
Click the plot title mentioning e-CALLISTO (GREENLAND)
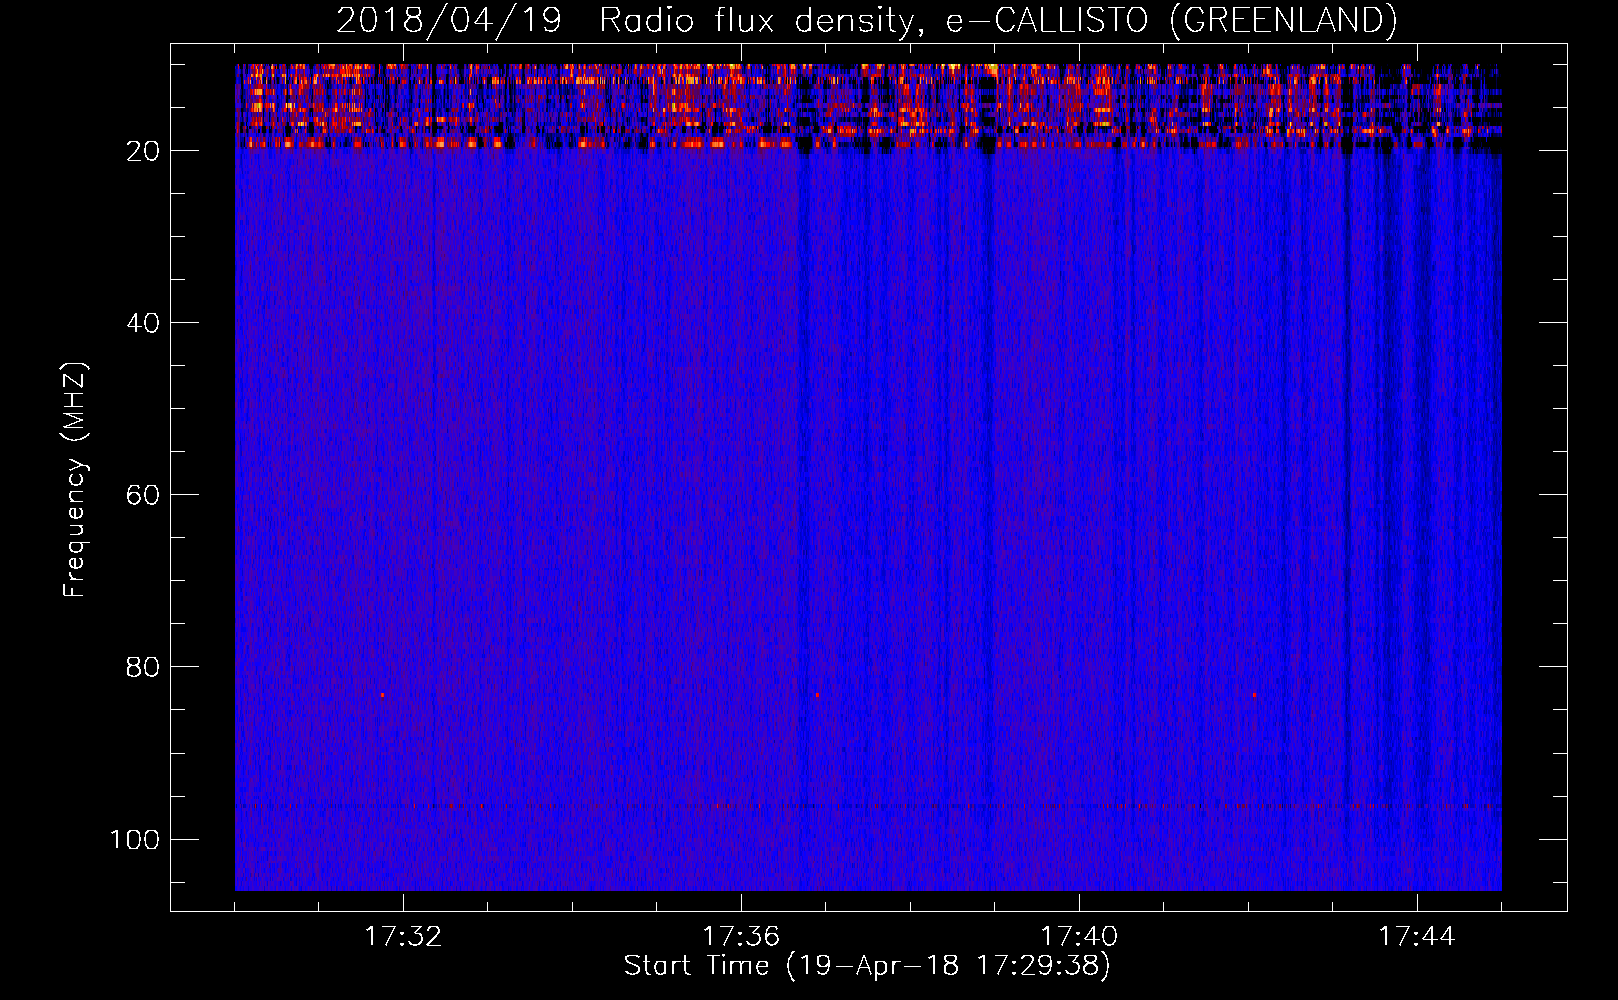click(x=866, y=20)
